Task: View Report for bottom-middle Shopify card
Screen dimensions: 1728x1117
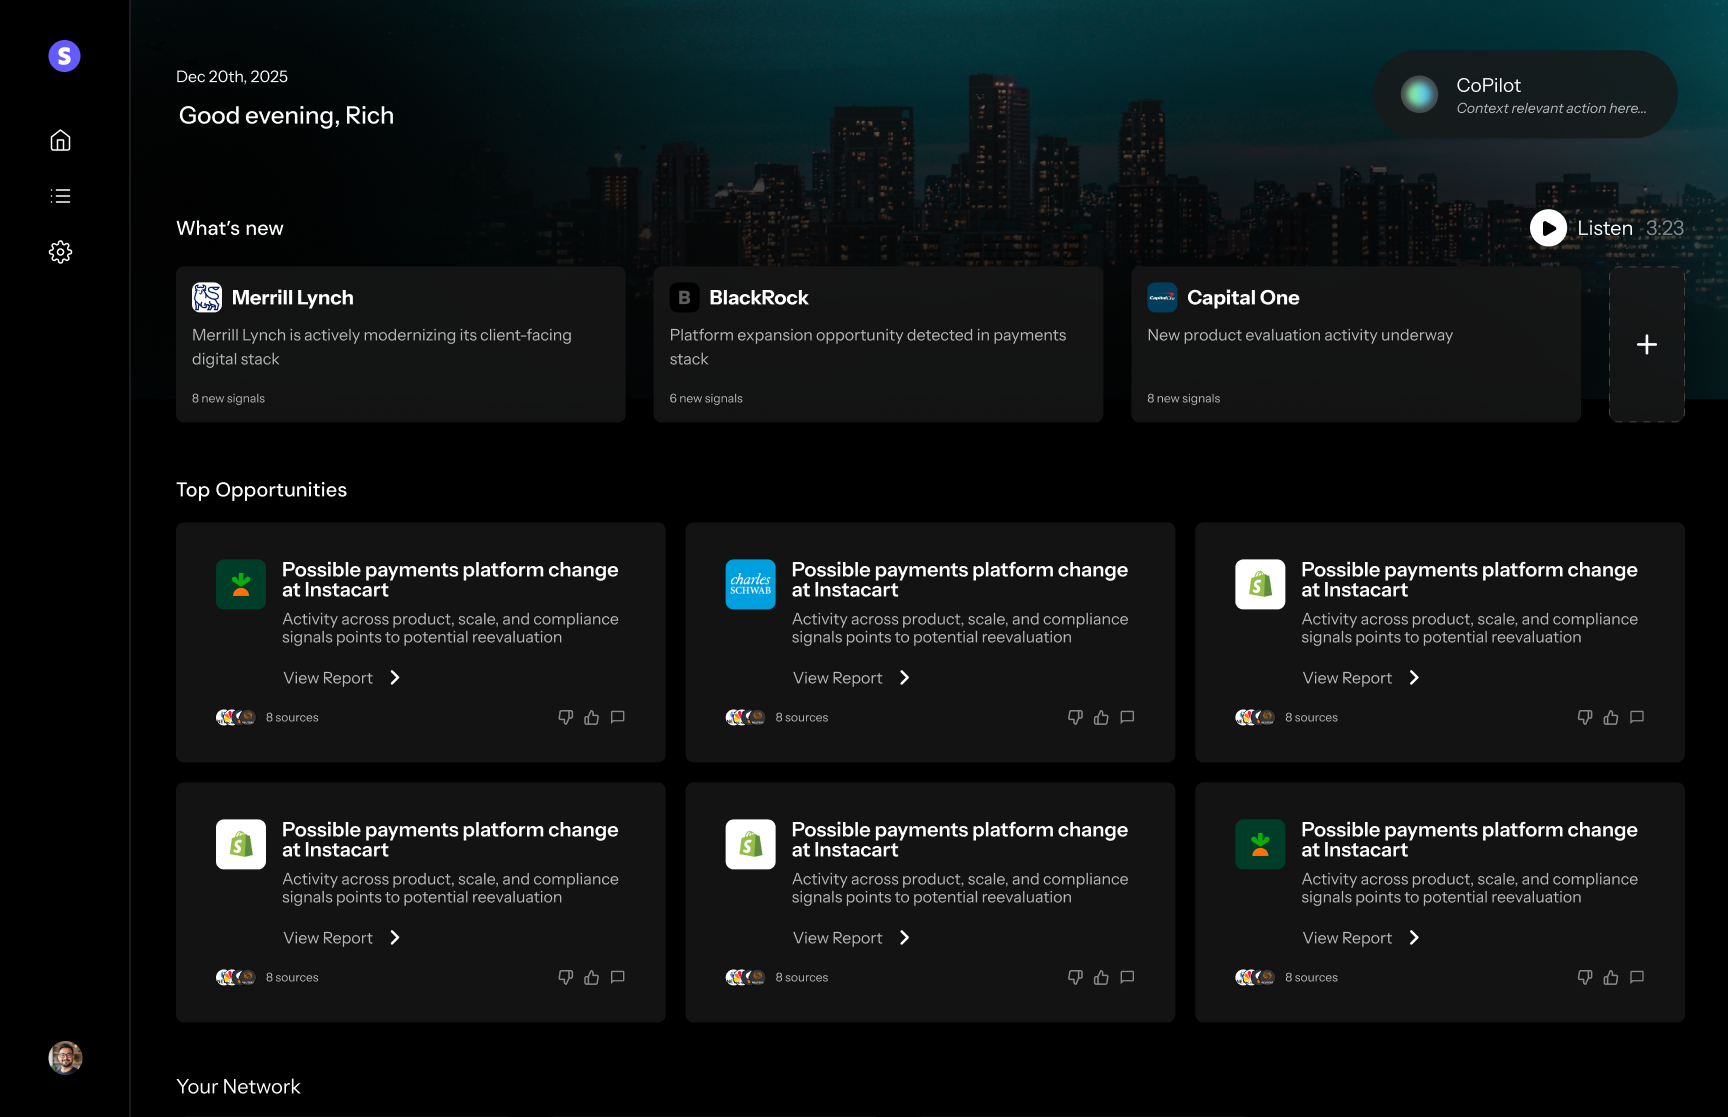Action: [838, 938]
